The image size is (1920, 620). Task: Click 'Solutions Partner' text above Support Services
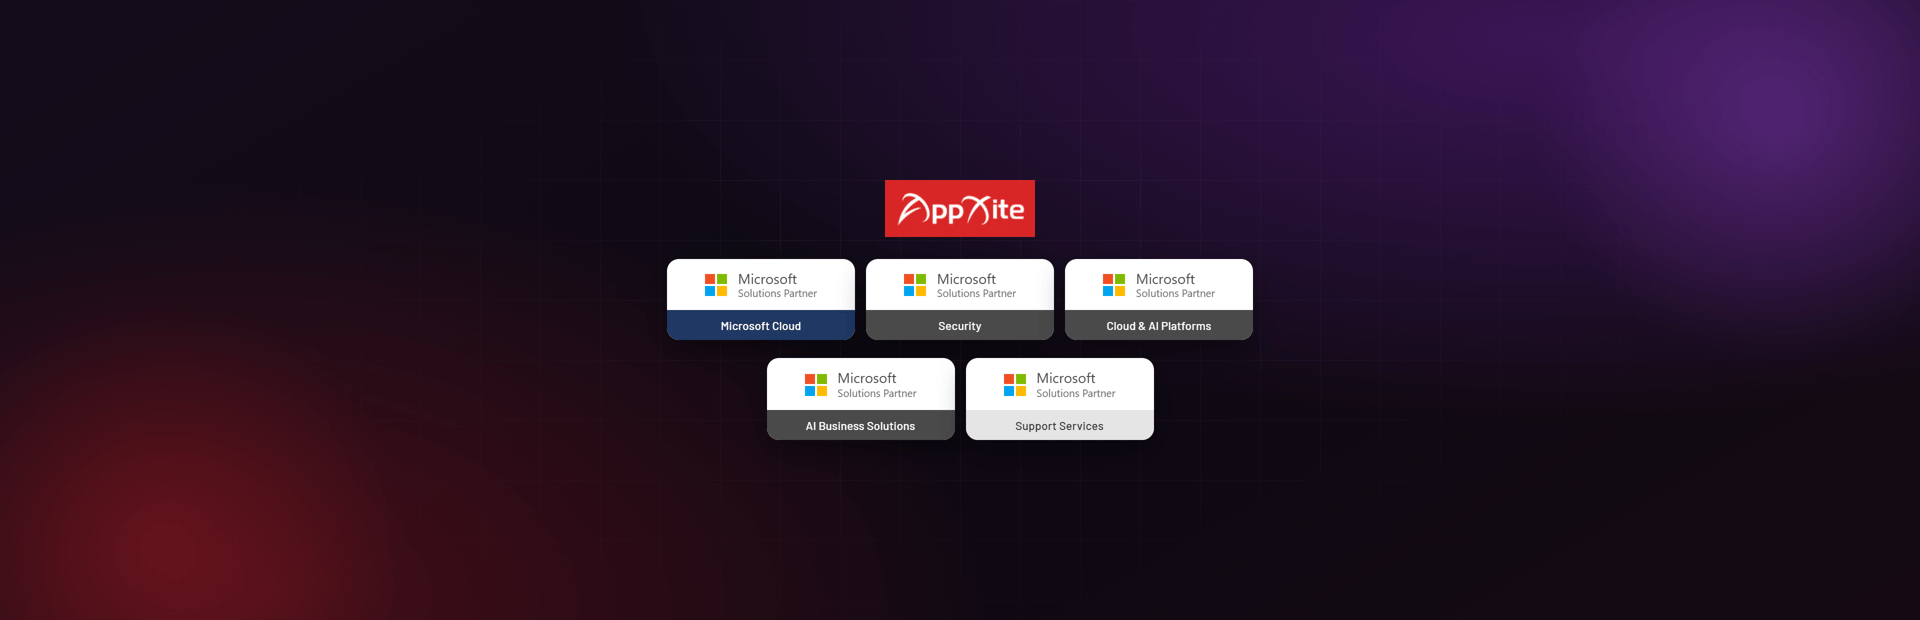[x=1076, y=394]
